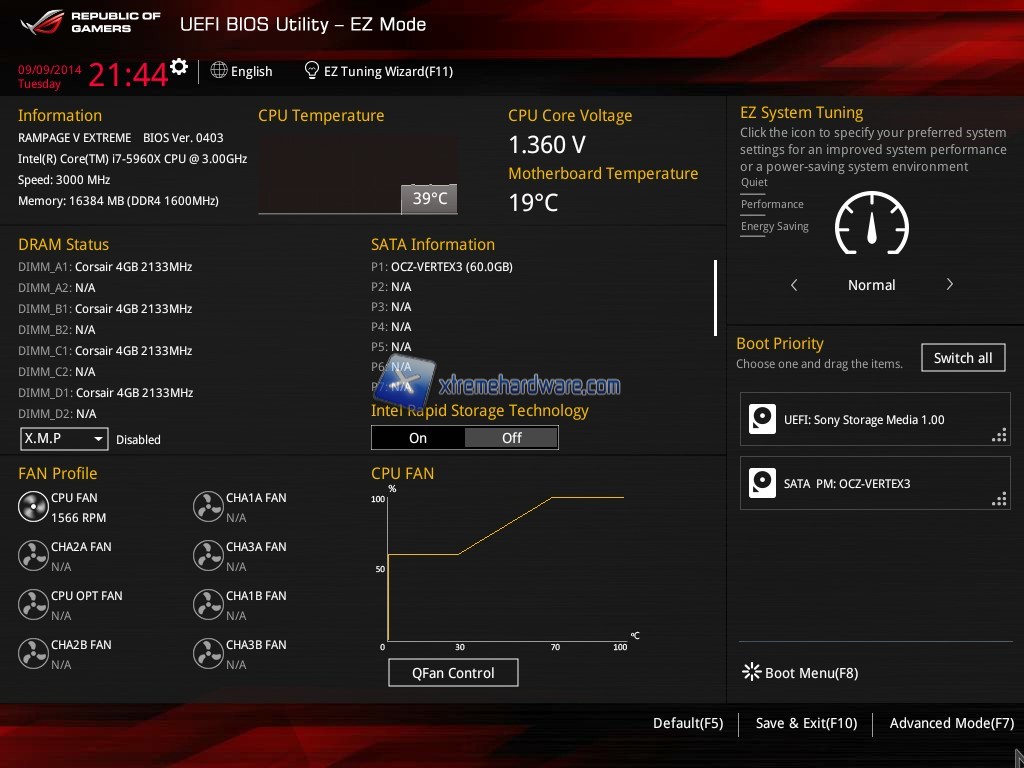Screen dimensions: 1024x768
Task: Click the EZ System Tuning gauge dial
Action: 871,223
